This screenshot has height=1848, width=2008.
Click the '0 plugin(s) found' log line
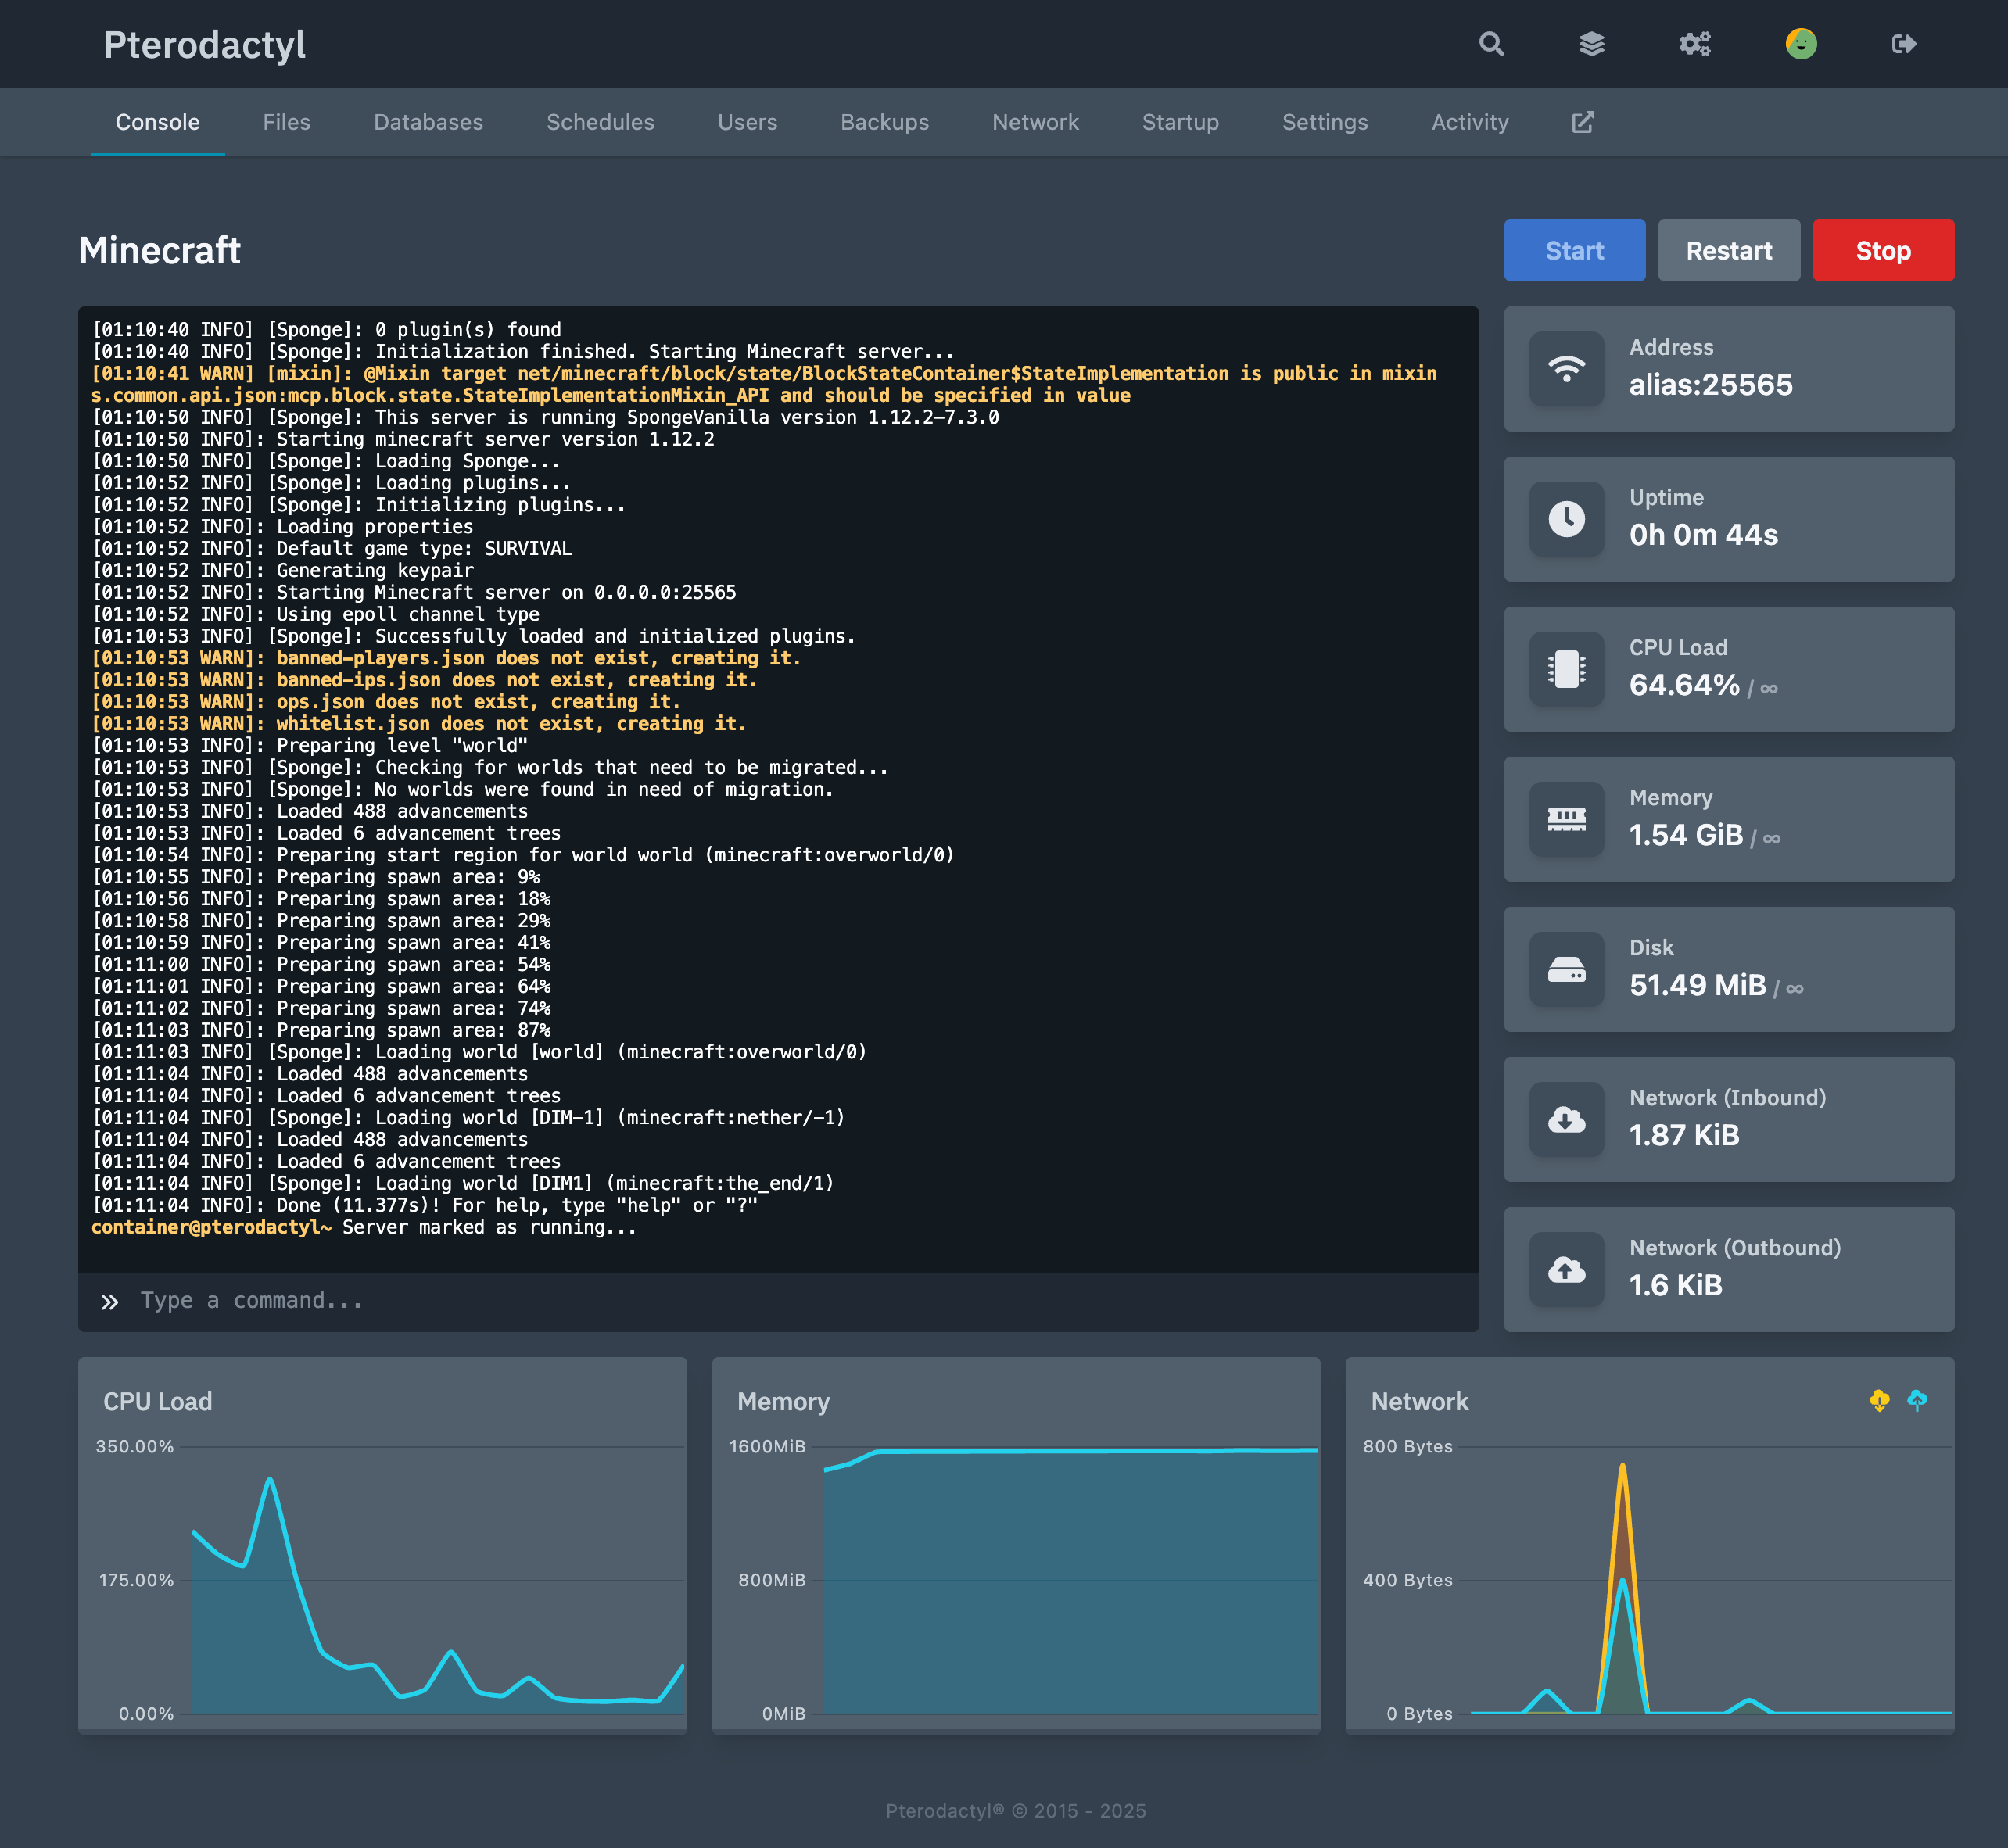click(327, 329)
